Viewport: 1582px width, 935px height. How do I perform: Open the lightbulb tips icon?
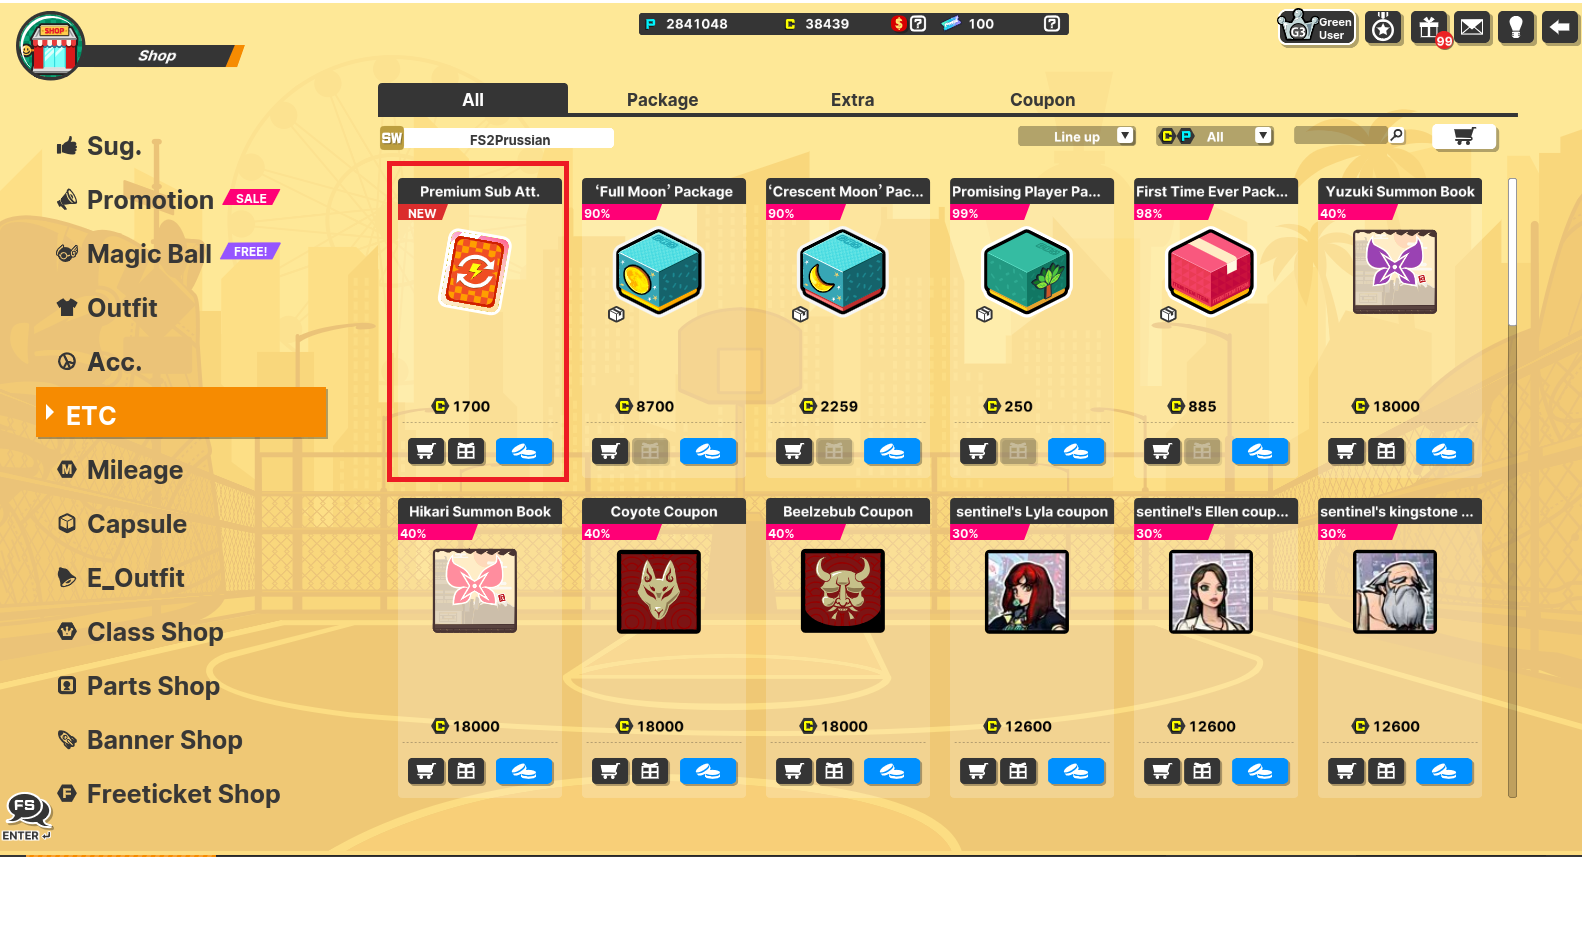[1516, 27]
